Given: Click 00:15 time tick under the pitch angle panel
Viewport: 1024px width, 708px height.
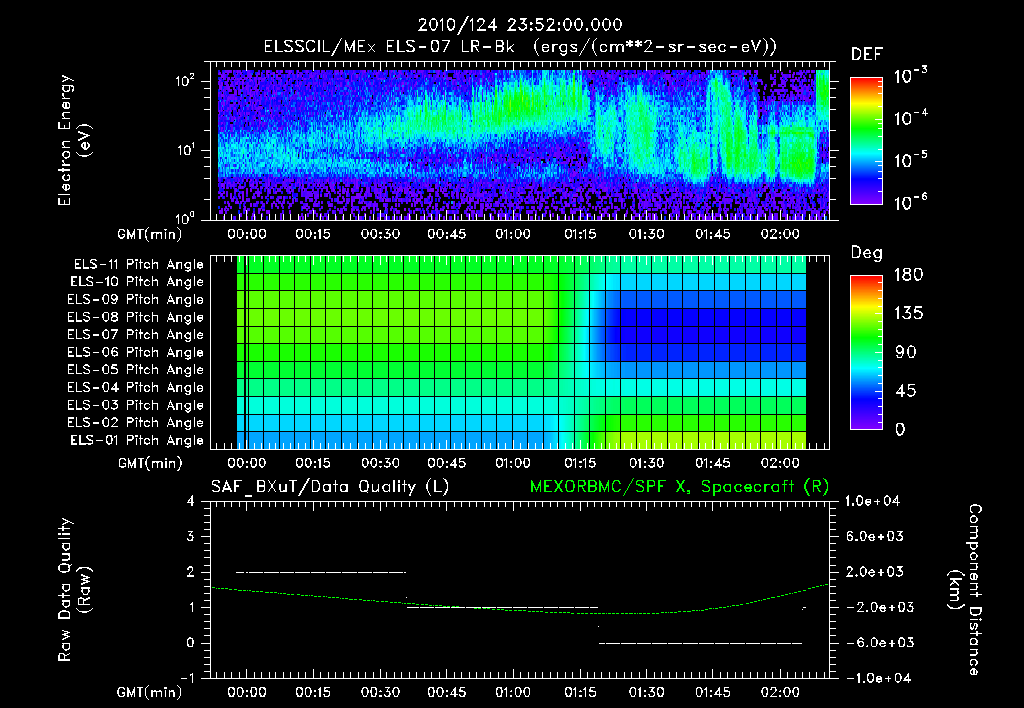Looking at the screenshot, I should coord(313,463).
